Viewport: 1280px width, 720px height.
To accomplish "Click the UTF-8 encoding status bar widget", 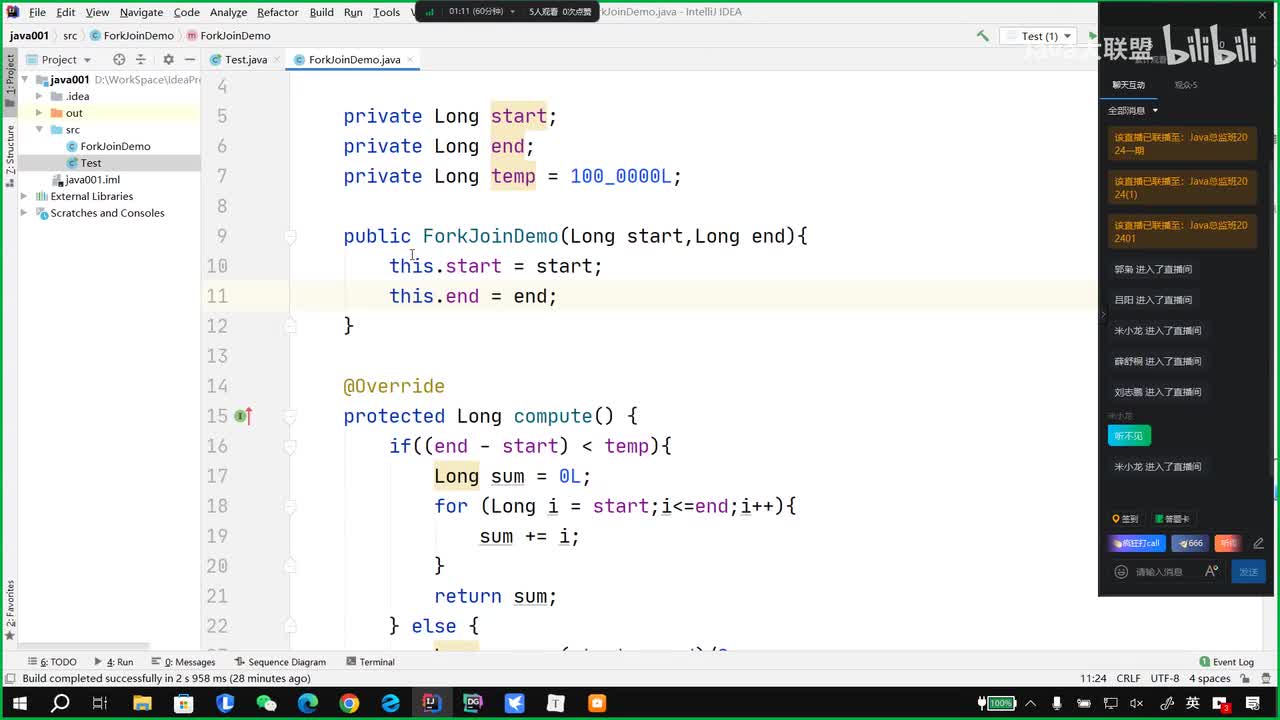I will [1165, 678].
